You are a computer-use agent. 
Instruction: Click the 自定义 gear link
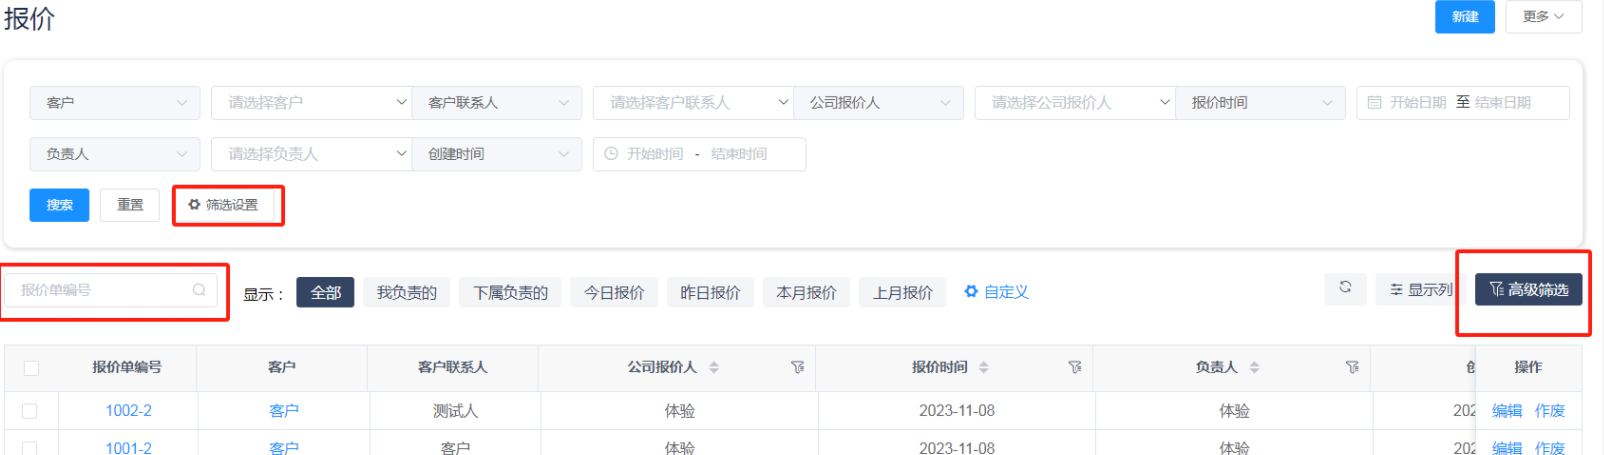[996, 292]
